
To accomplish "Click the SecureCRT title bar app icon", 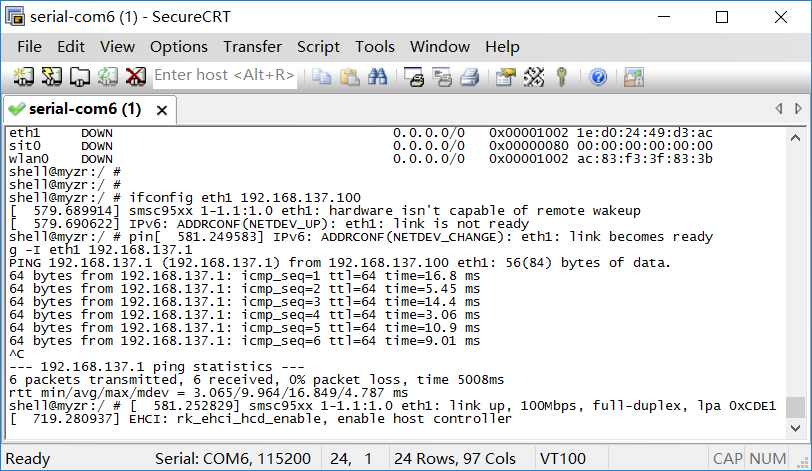I will 15,17.
